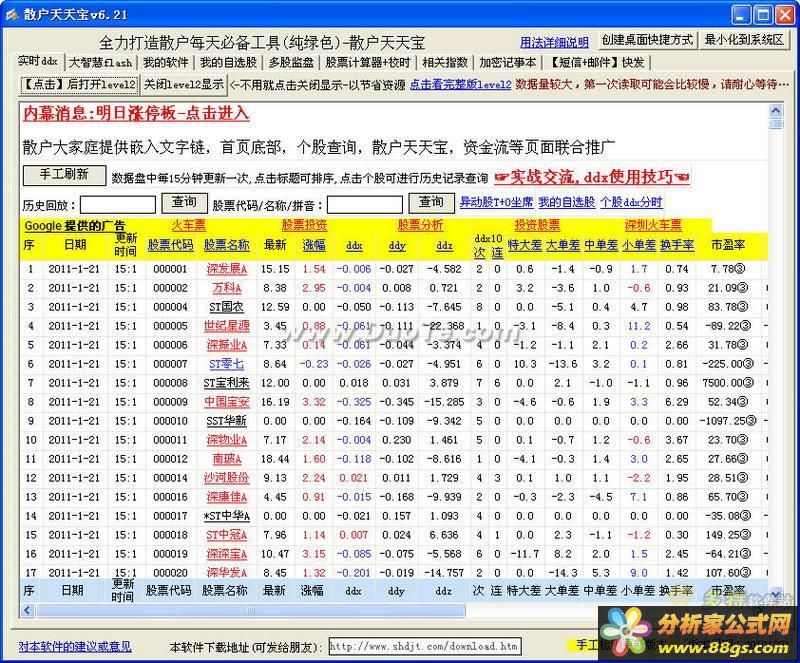Sort by ddy column header
This screenshot has height=663, width=800.
pos(397,246)
